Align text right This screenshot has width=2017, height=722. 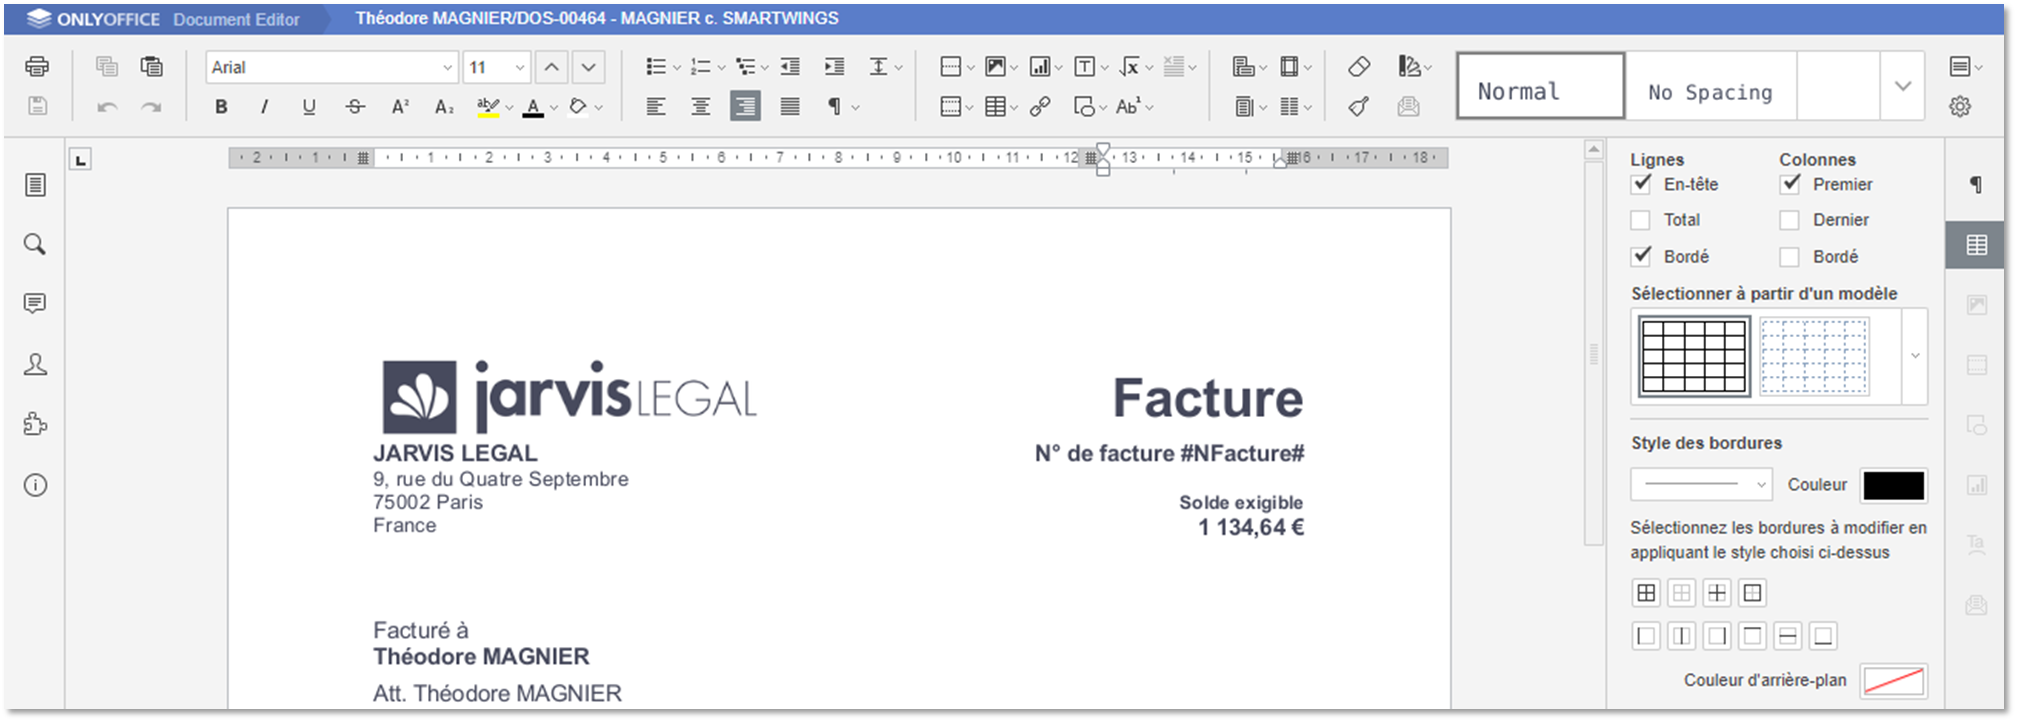coord(745,106)
